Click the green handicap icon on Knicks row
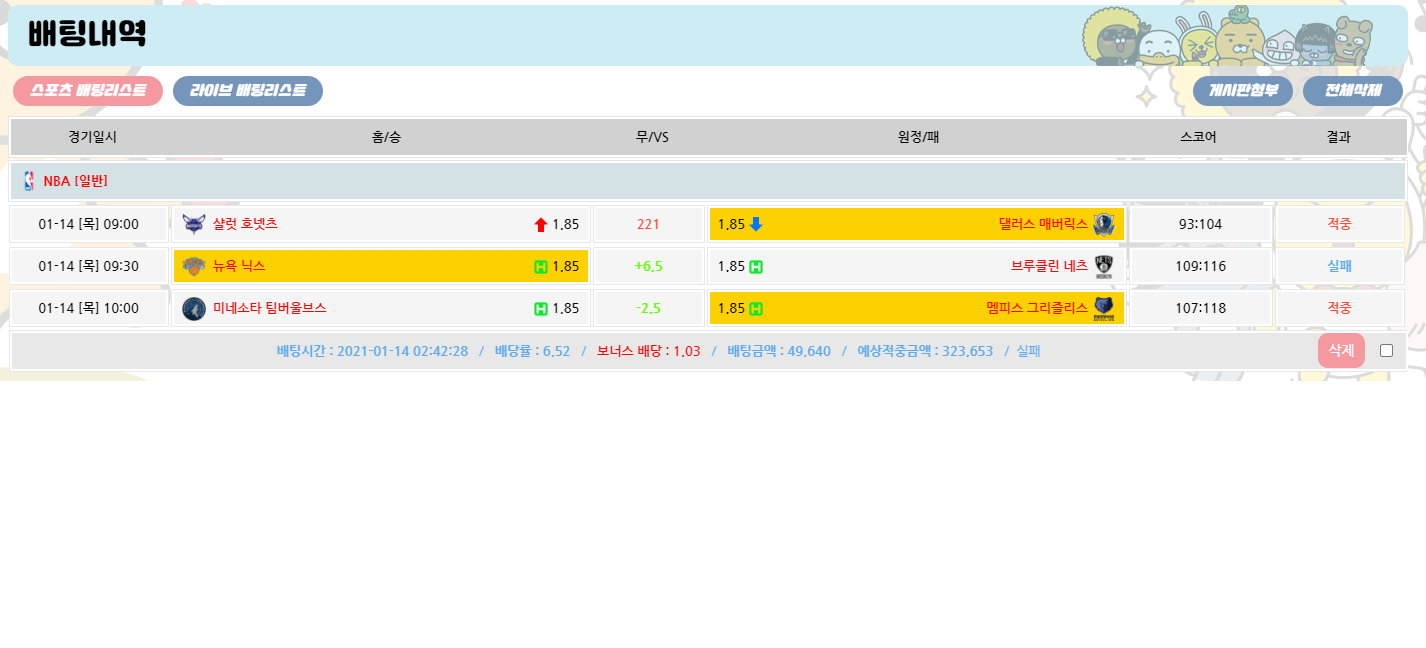Image resolution: width=1426 pixels, height=648 pixels. 541,267
